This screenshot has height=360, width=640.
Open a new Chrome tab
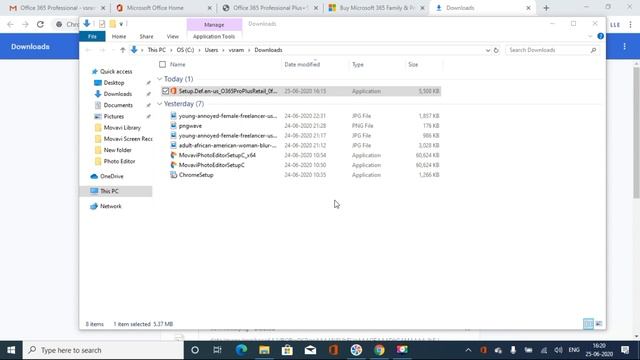[x=546, y=8]
